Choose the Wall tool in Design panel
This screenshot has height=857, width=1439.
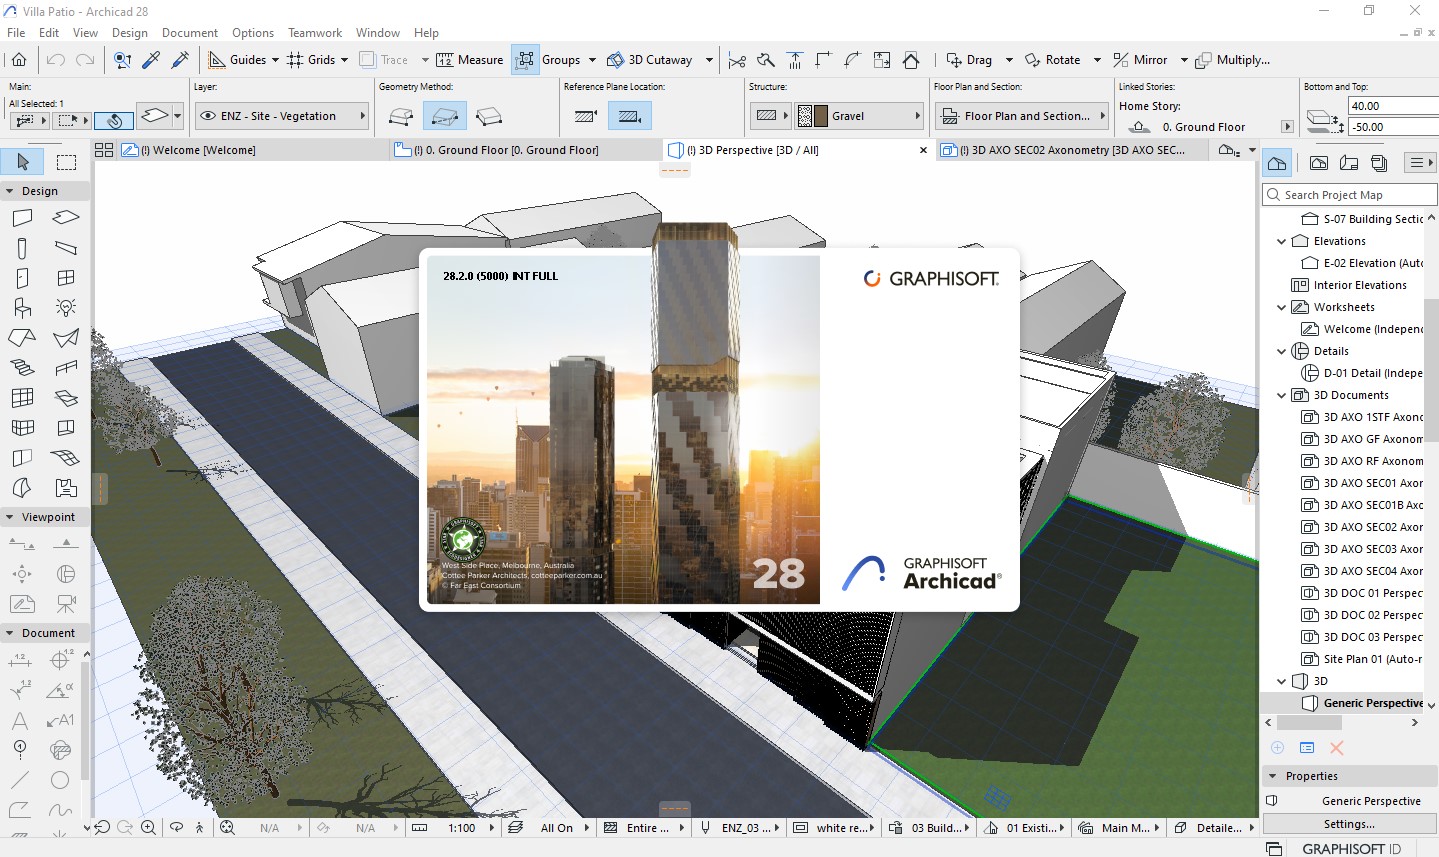coord(22,217)
